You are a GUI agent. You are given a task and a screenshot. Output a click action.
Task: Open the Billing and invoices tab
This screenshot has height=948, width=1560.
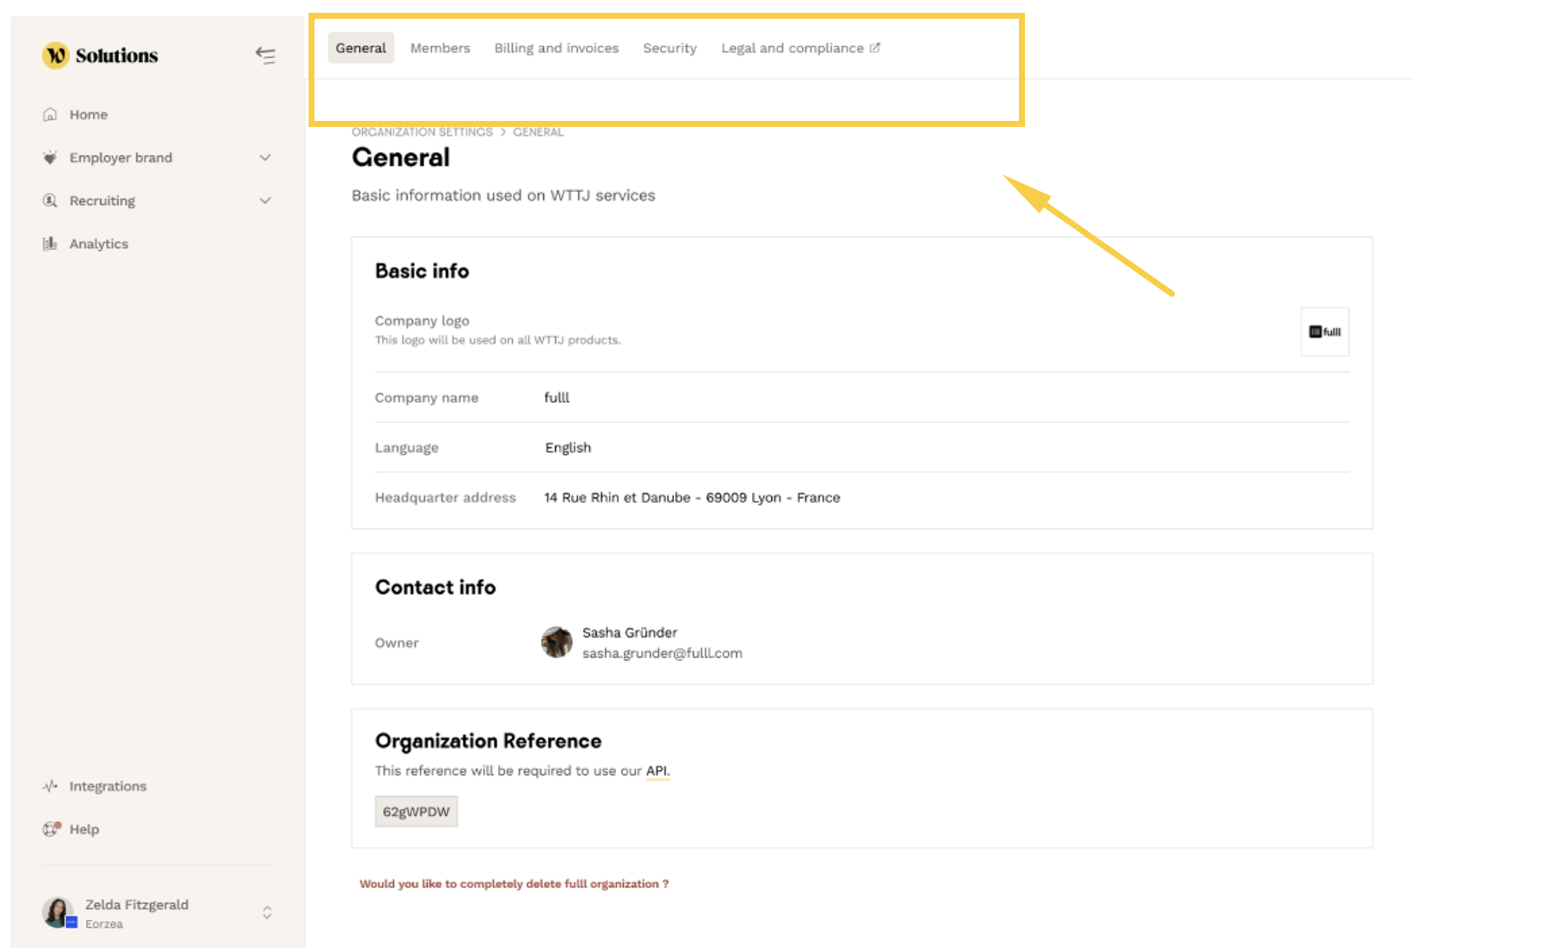[556, 48]
